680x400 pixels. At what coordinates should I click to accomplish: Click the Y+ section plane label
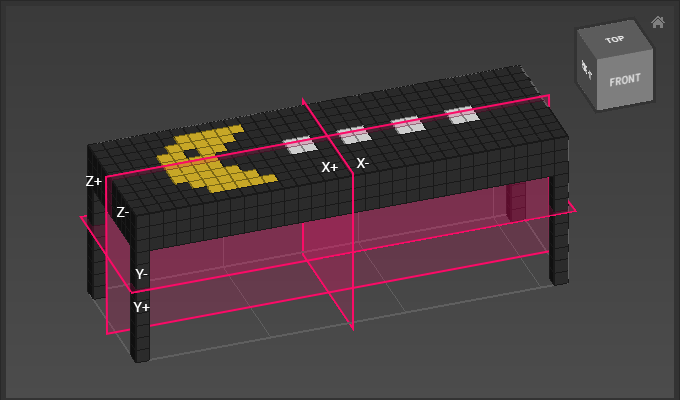tap(142, 307)
